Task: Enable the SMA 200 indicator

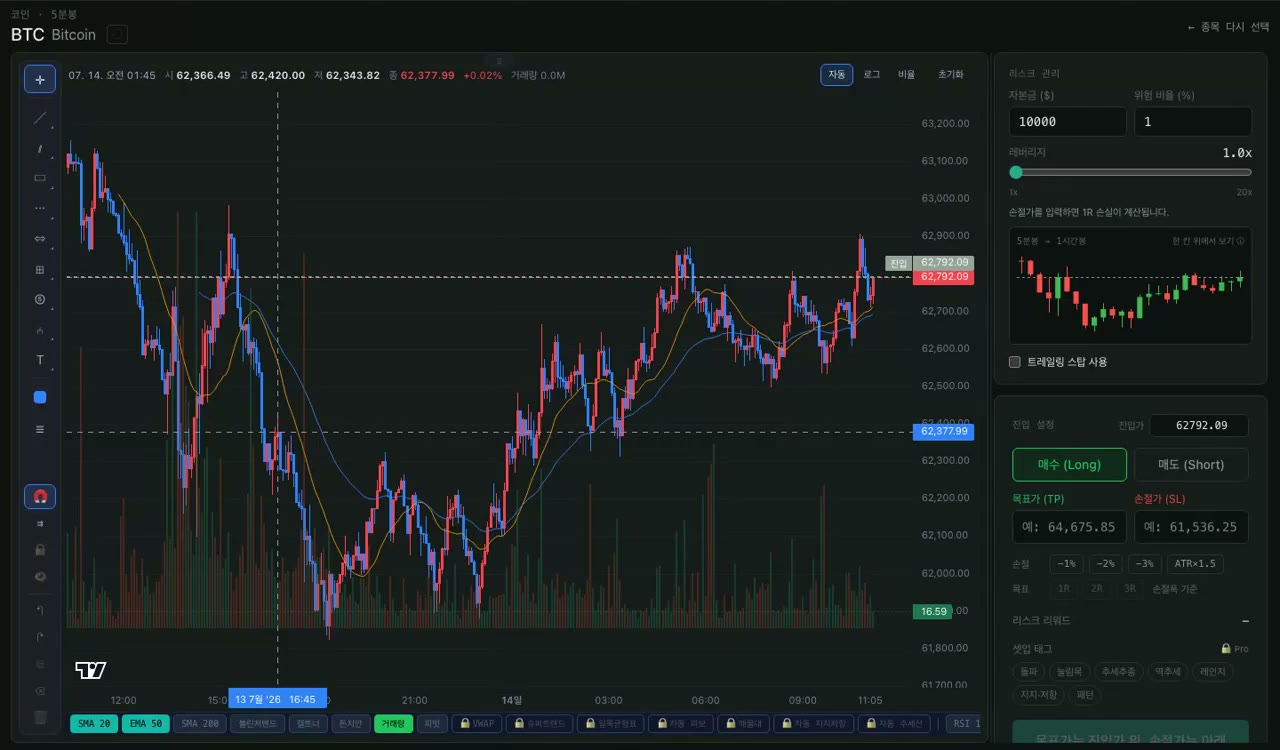Action: 199,723
